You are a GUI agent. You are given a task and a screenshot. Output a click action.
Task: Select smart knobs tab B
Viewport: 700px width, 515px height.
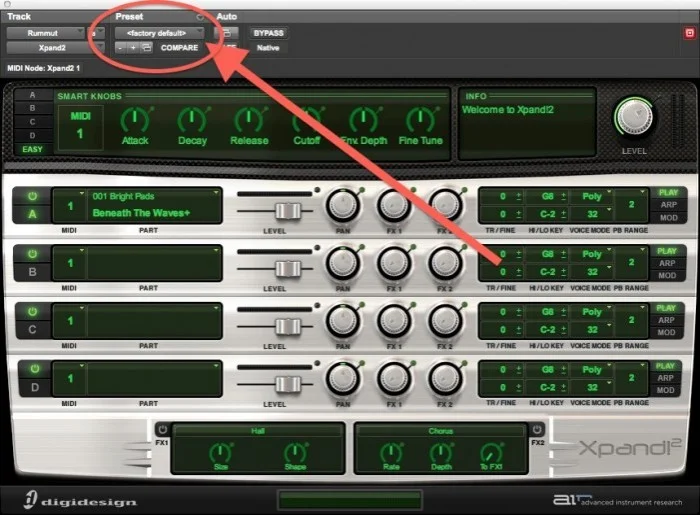coord(32,108)
